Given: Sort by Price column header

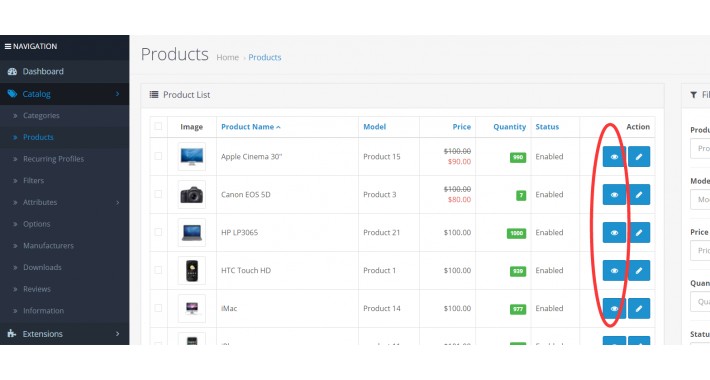Looking at the screenshot, I should click(461, 127).
